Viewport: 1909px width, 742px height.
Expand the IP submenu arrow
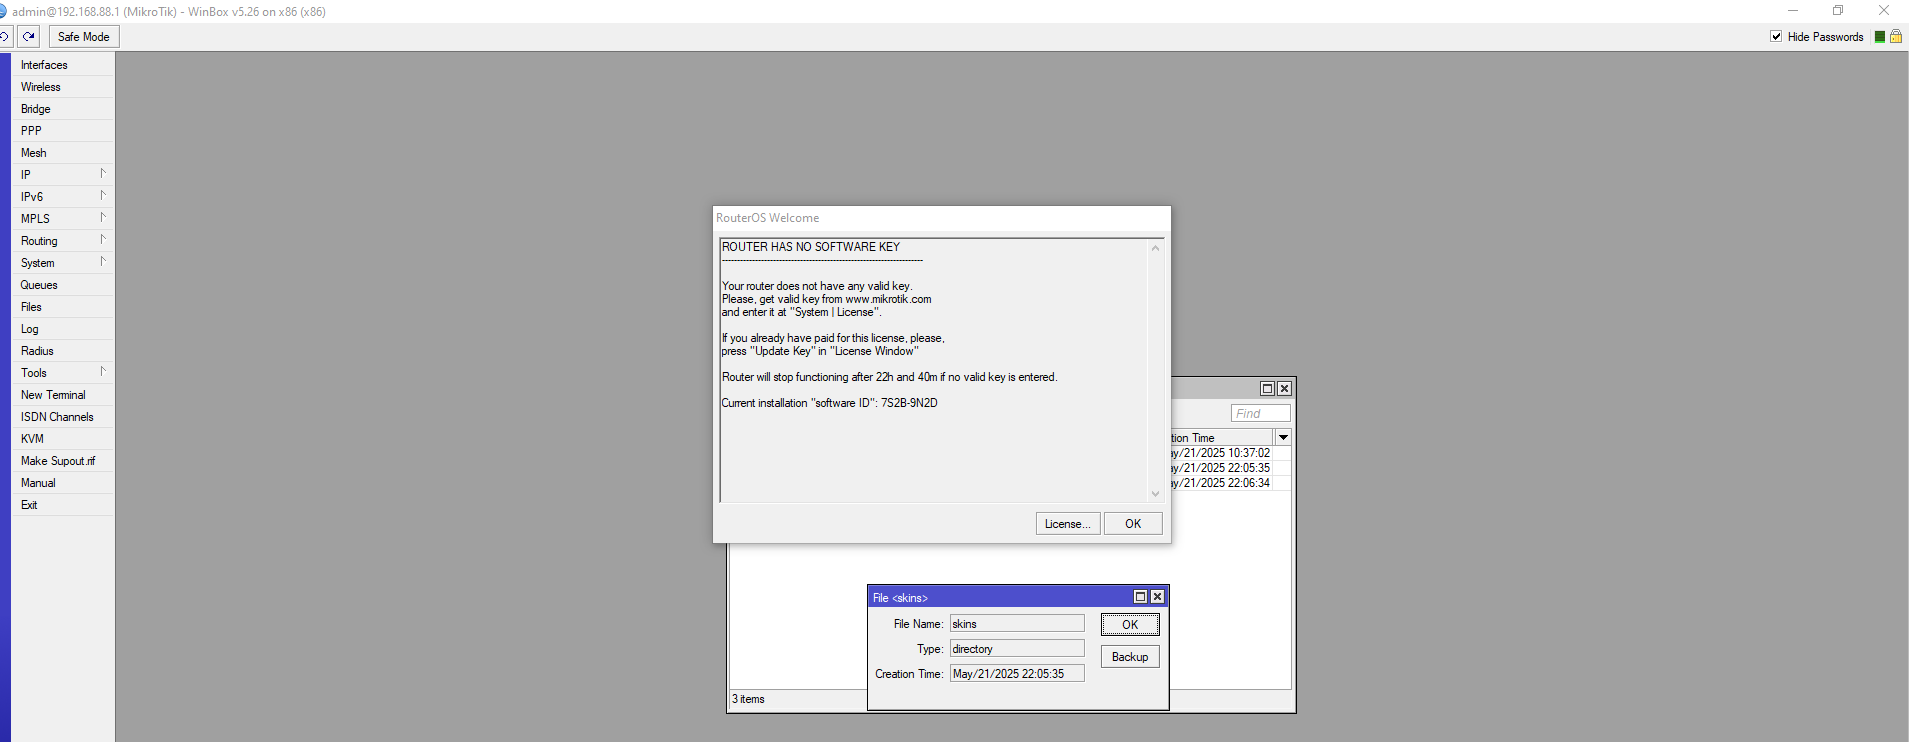pyautogui.click(x=102, y=174)
